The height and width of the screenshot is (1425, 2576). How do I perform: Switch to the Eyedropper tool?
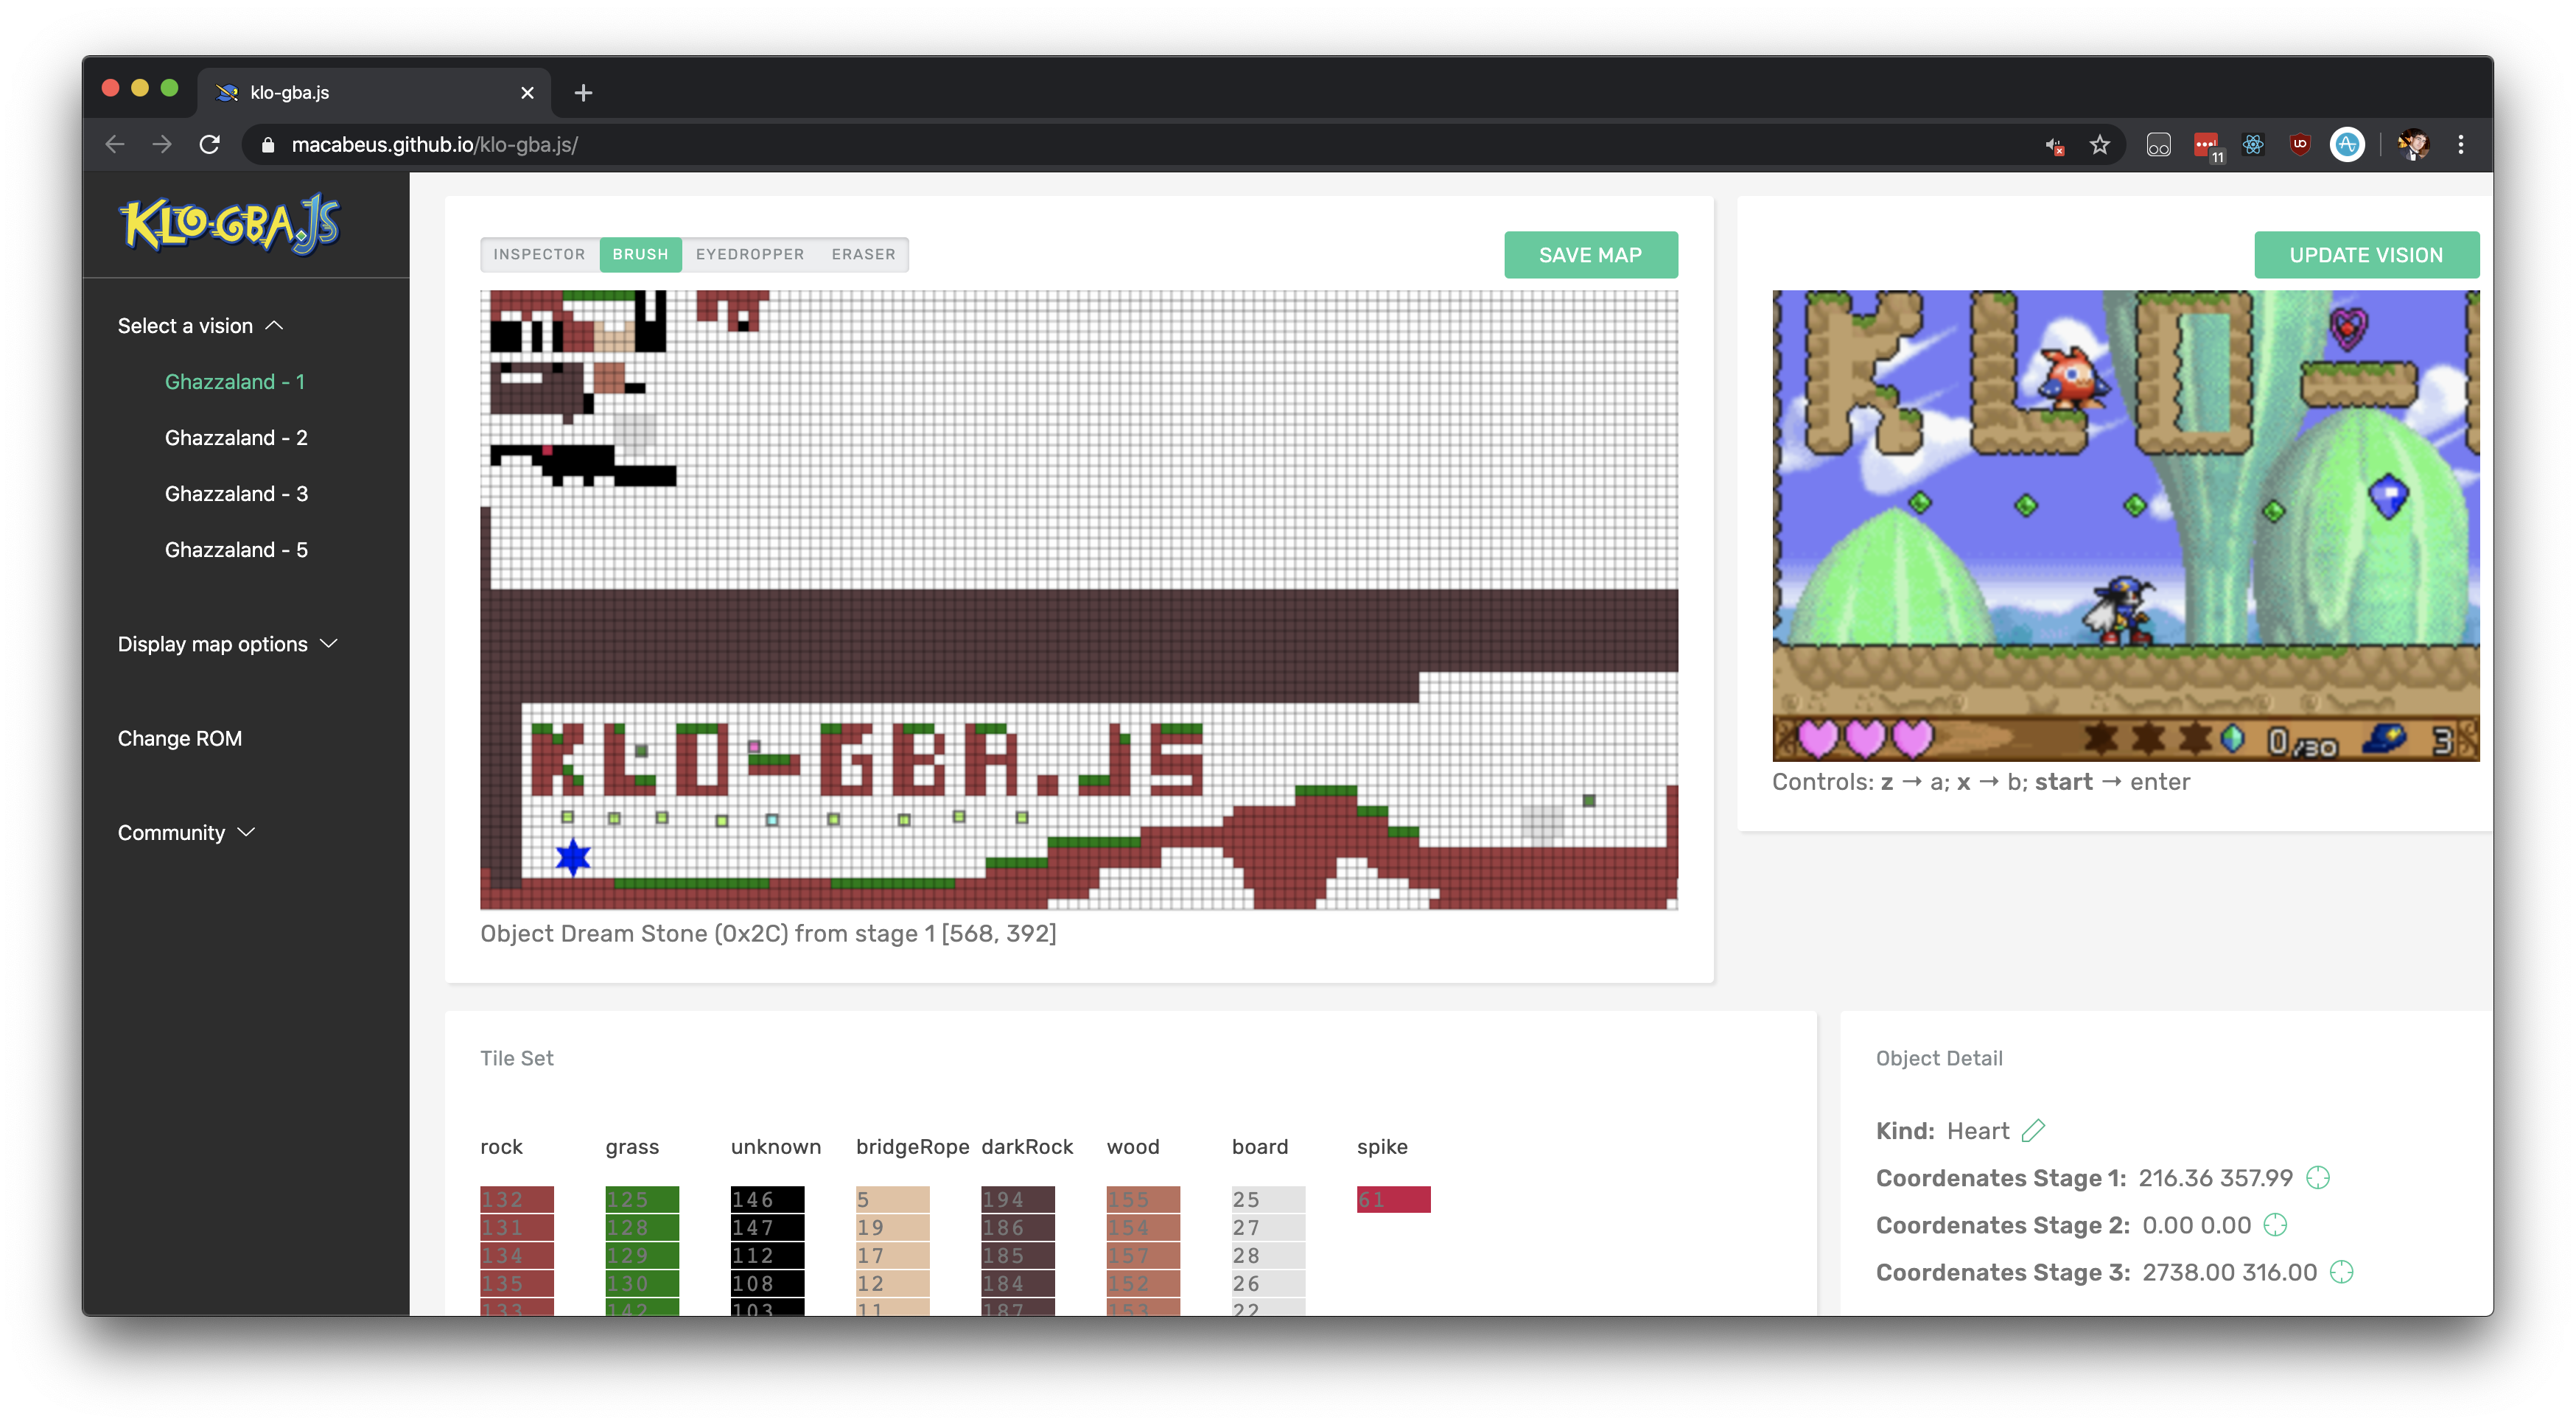[750, 254]
